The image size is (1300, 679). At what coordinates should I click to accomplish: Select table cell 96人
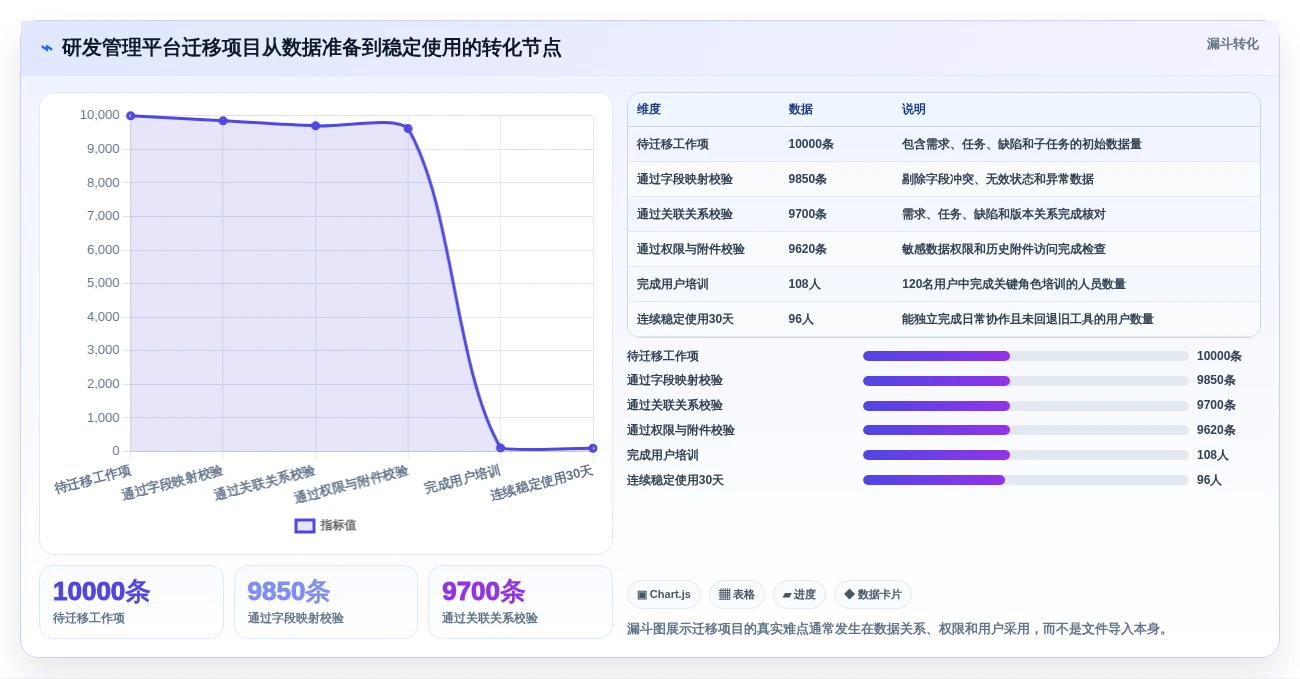click(801, 319)
